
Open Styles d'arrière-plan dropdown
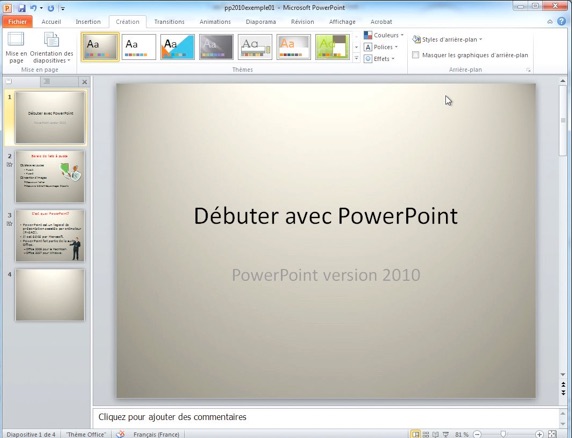coord(447,39)
